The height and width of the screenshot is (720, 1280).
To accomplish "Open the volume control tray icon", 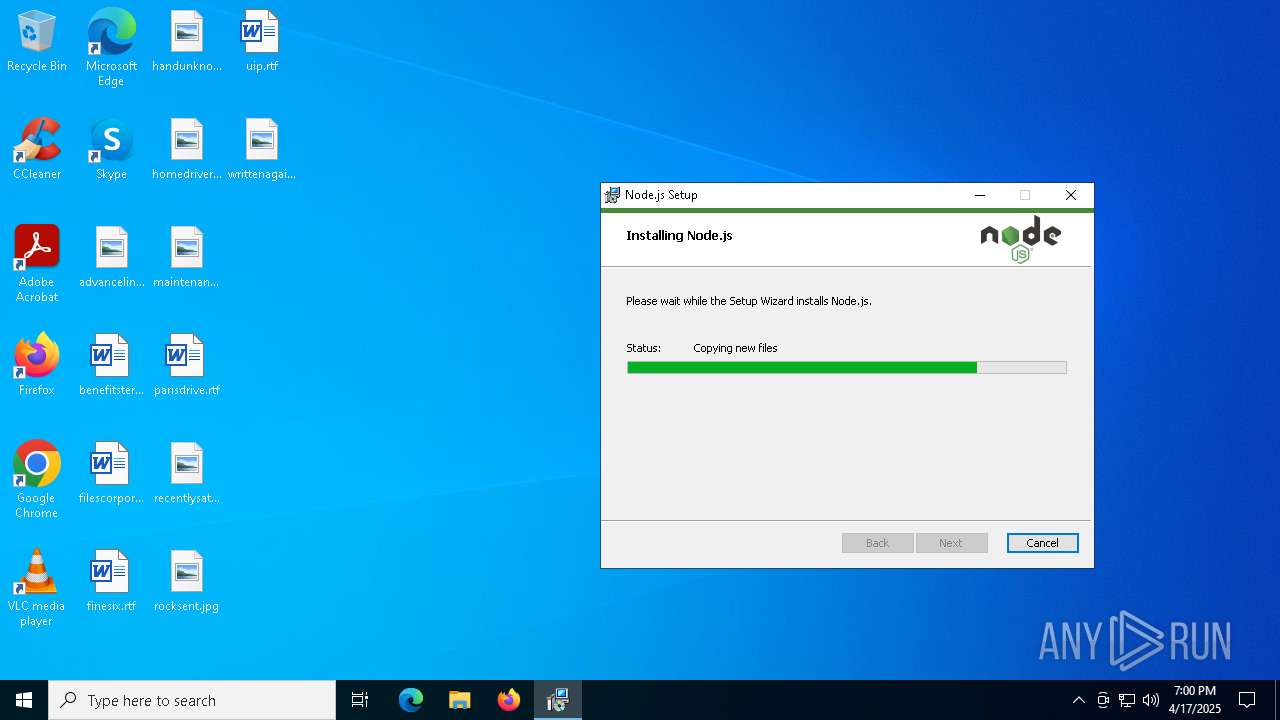I will click(1151, 700).
